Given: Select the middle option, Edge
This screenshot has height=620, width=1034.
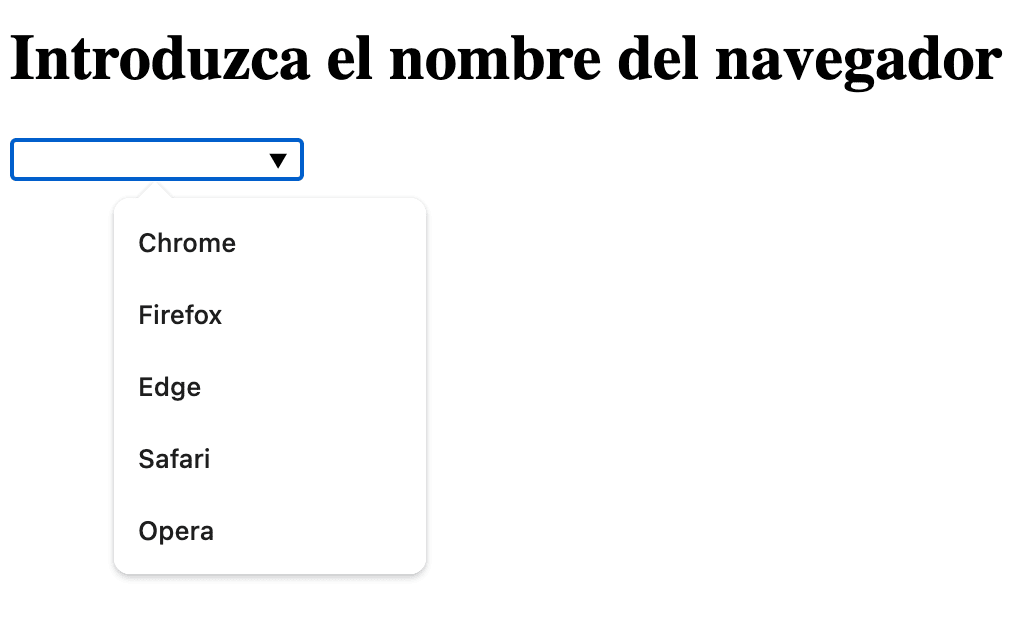Looking at the screenshot, I should (170, 388).
